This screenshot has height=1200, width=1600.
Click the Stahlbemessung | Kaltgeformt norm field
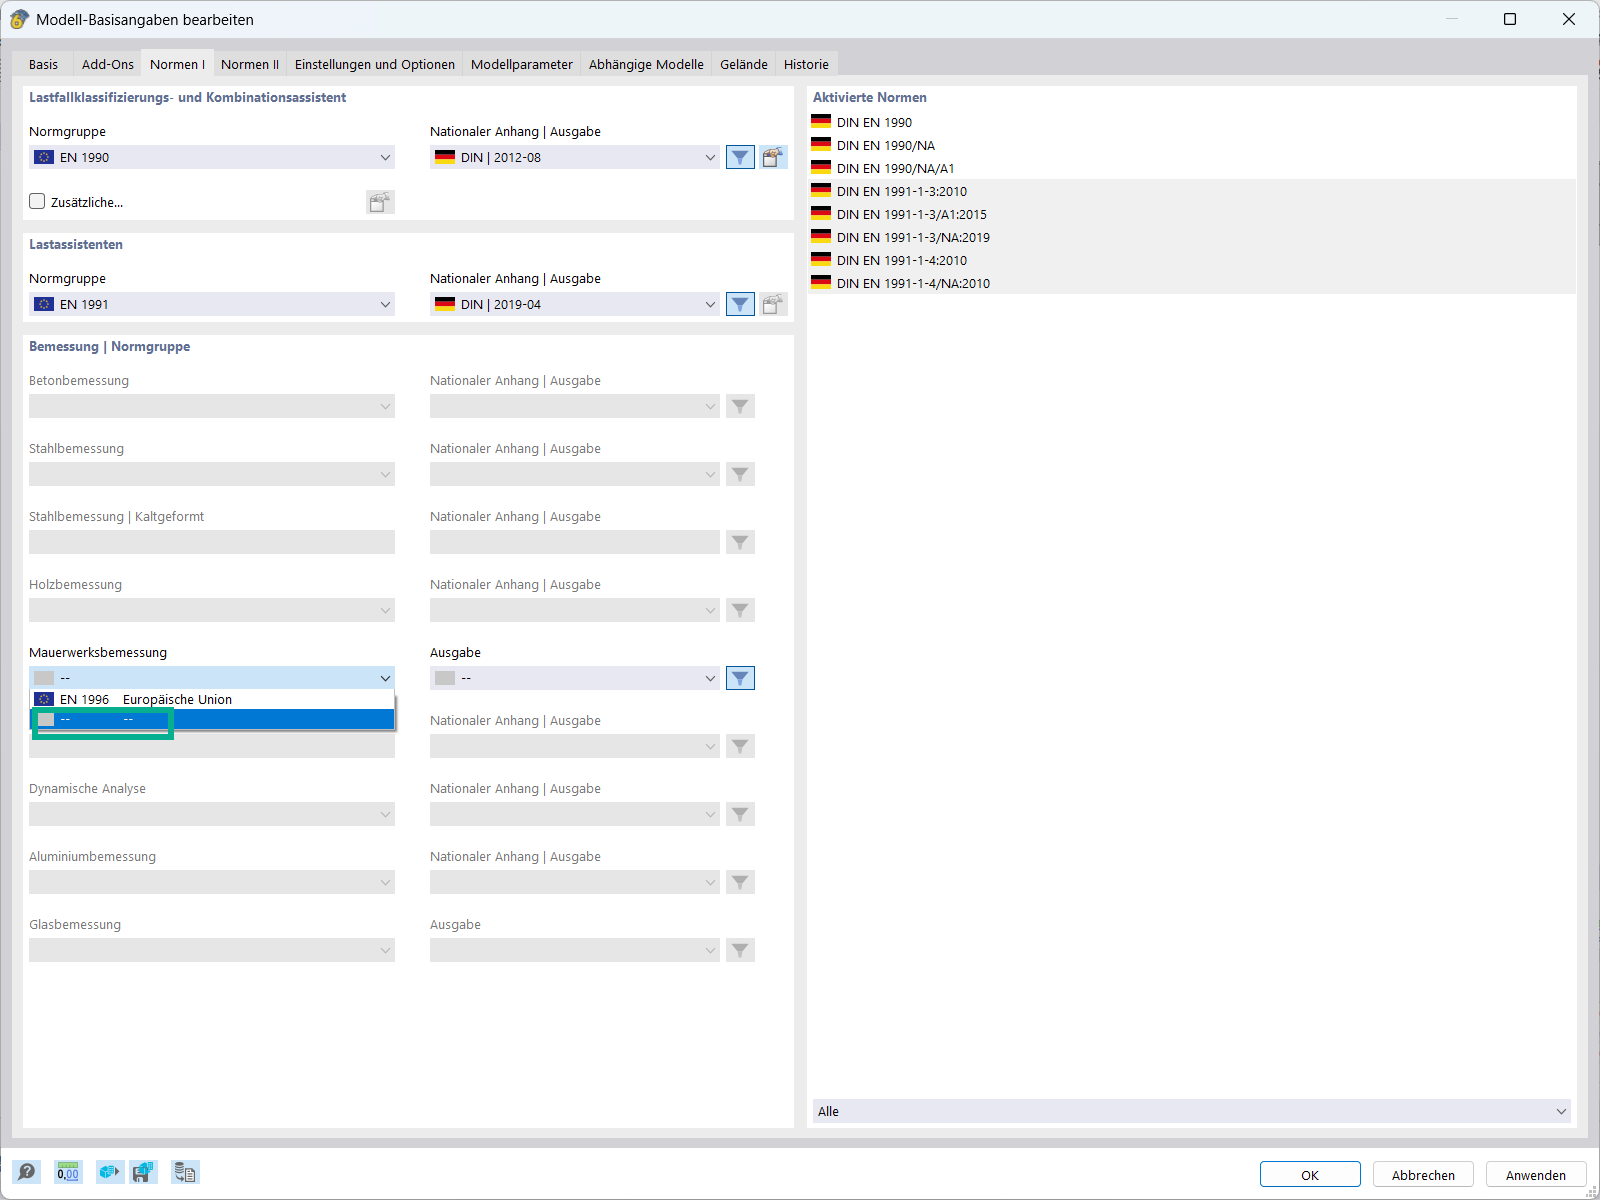coord(212,542)
